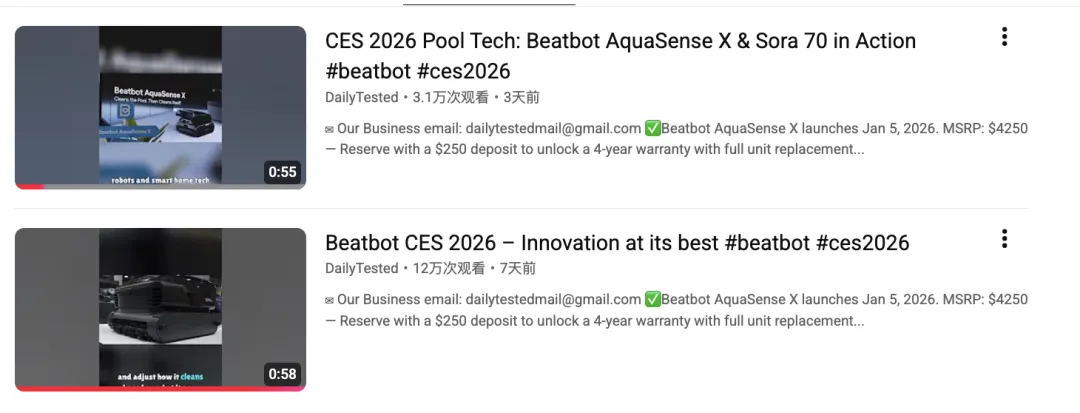This screenshot has width=1080, height=413.
Task: Click the description snippet of the Innovation video
Action: 676,310
